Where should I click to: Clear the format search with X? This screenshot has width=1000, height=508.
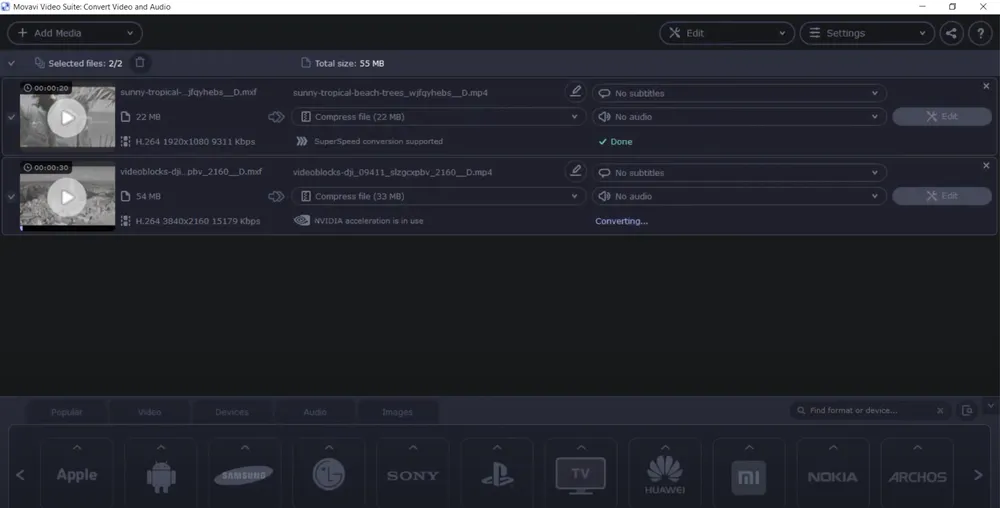coord(940,410)
